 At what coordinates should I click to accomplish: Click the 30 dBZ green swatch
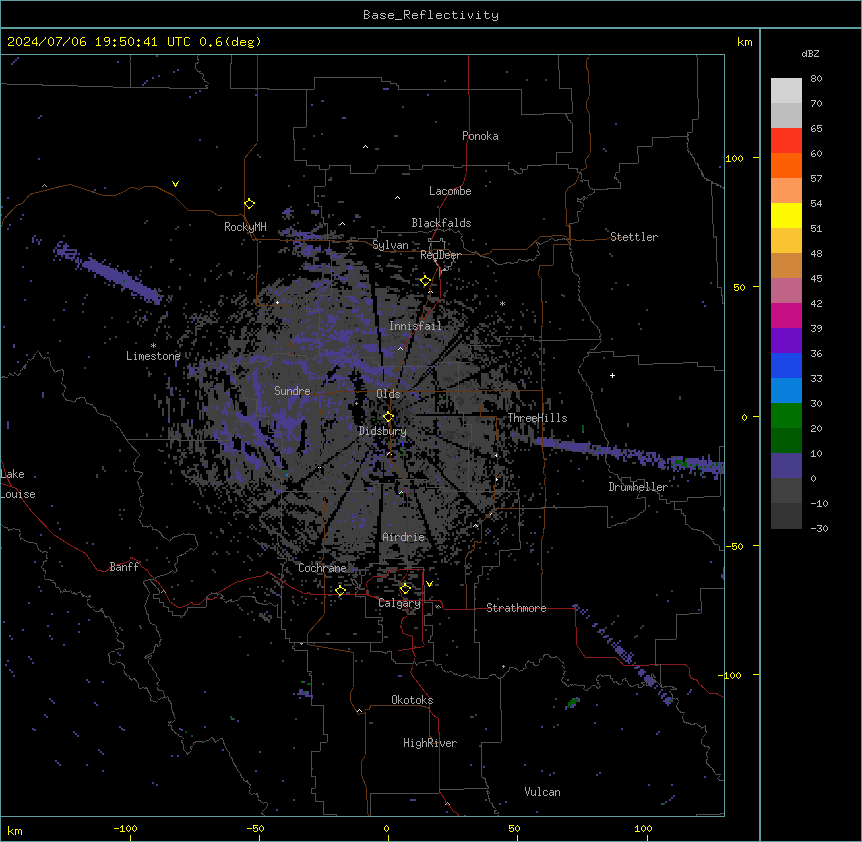pyautogui.click(x=786, y=416)
